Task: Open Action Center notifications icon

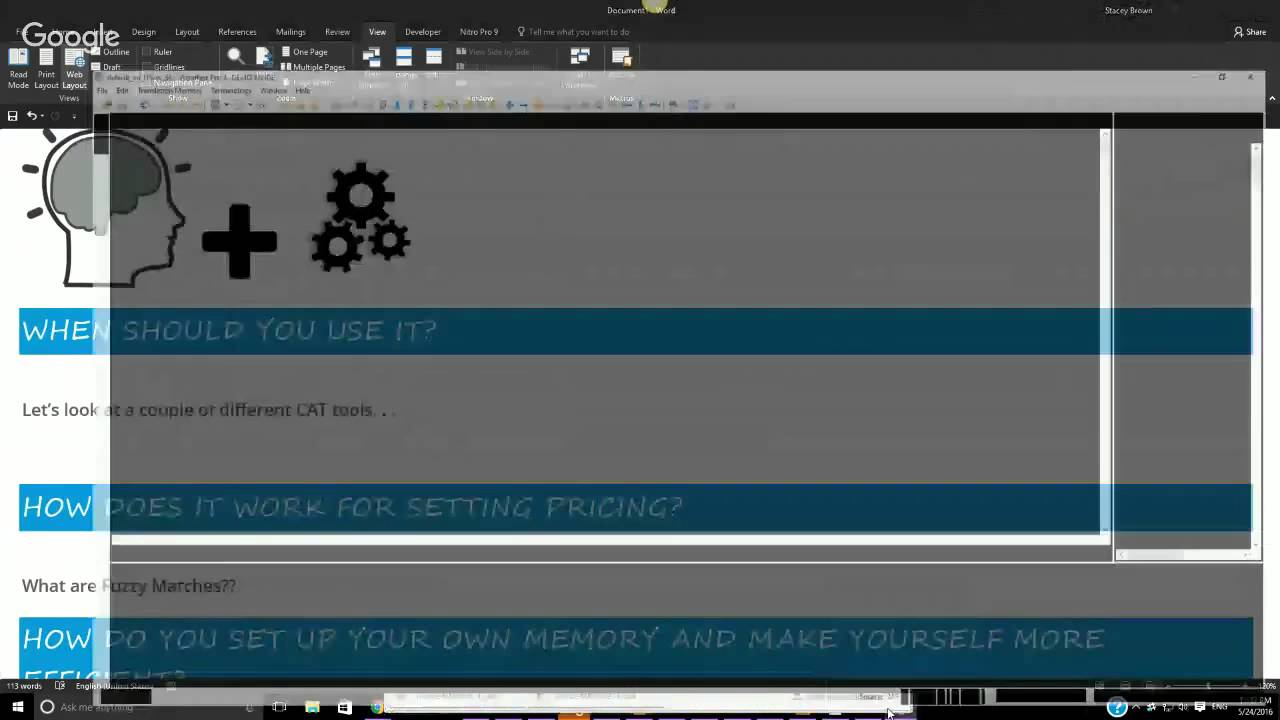Action: click(x=1200, y=707)
